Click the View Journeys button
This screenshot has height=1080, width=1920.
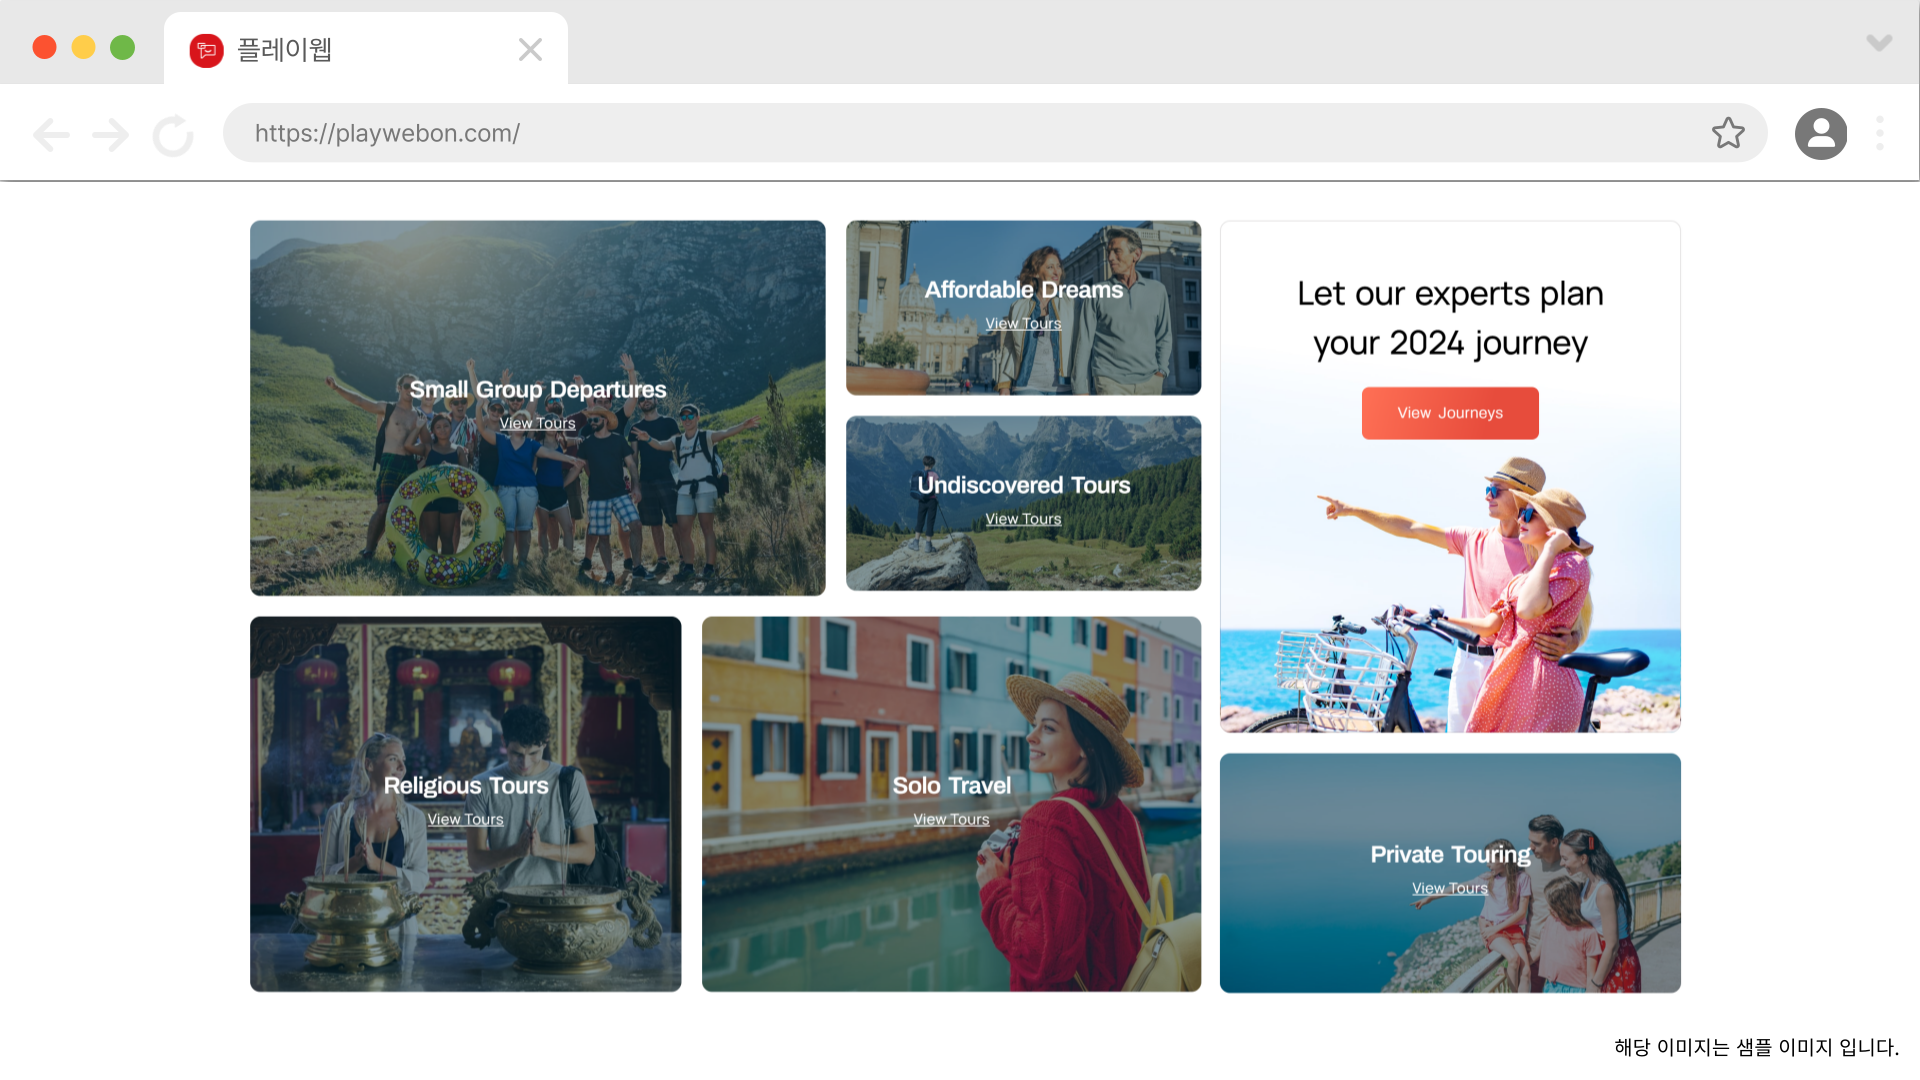(1450, 413)
